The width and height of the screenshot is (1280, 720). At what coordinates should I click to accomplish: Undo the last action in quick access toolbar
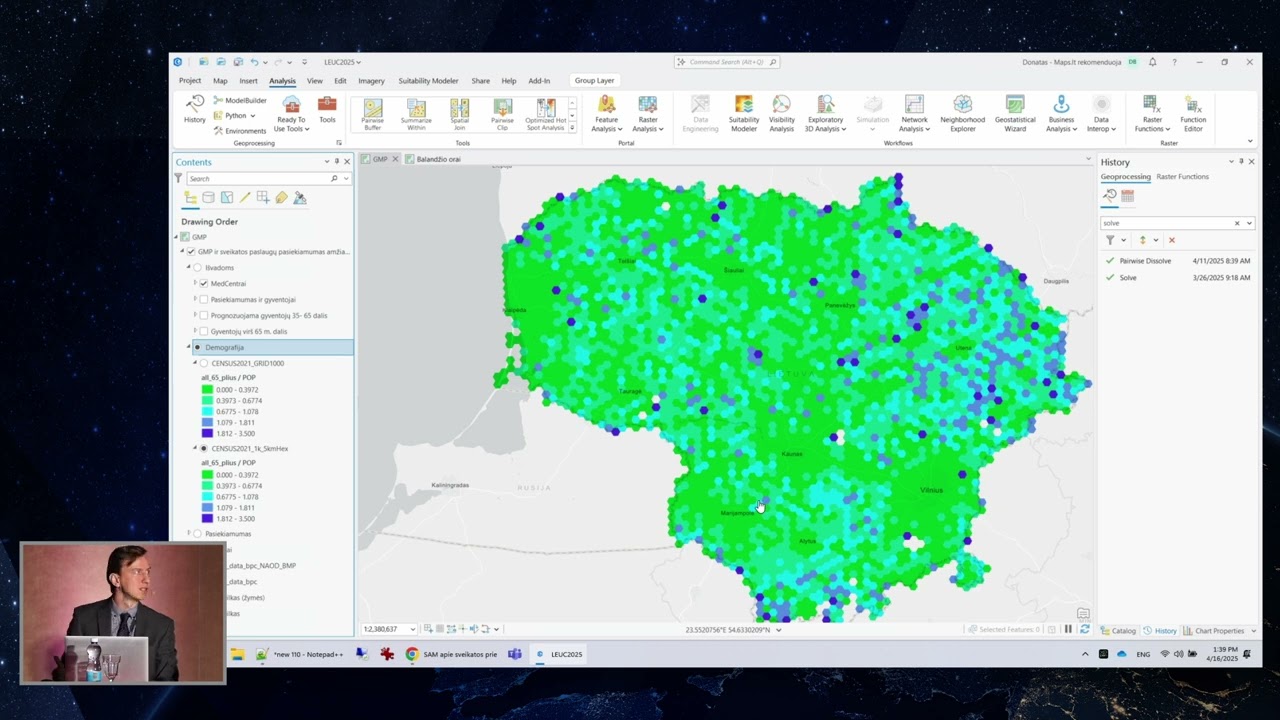(254, 62)
